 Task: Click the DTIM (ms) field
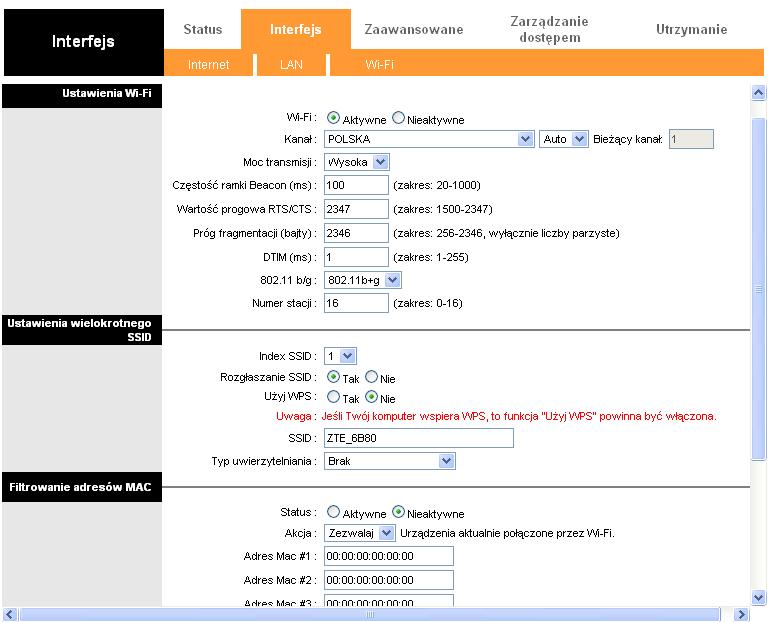(356, 257)
